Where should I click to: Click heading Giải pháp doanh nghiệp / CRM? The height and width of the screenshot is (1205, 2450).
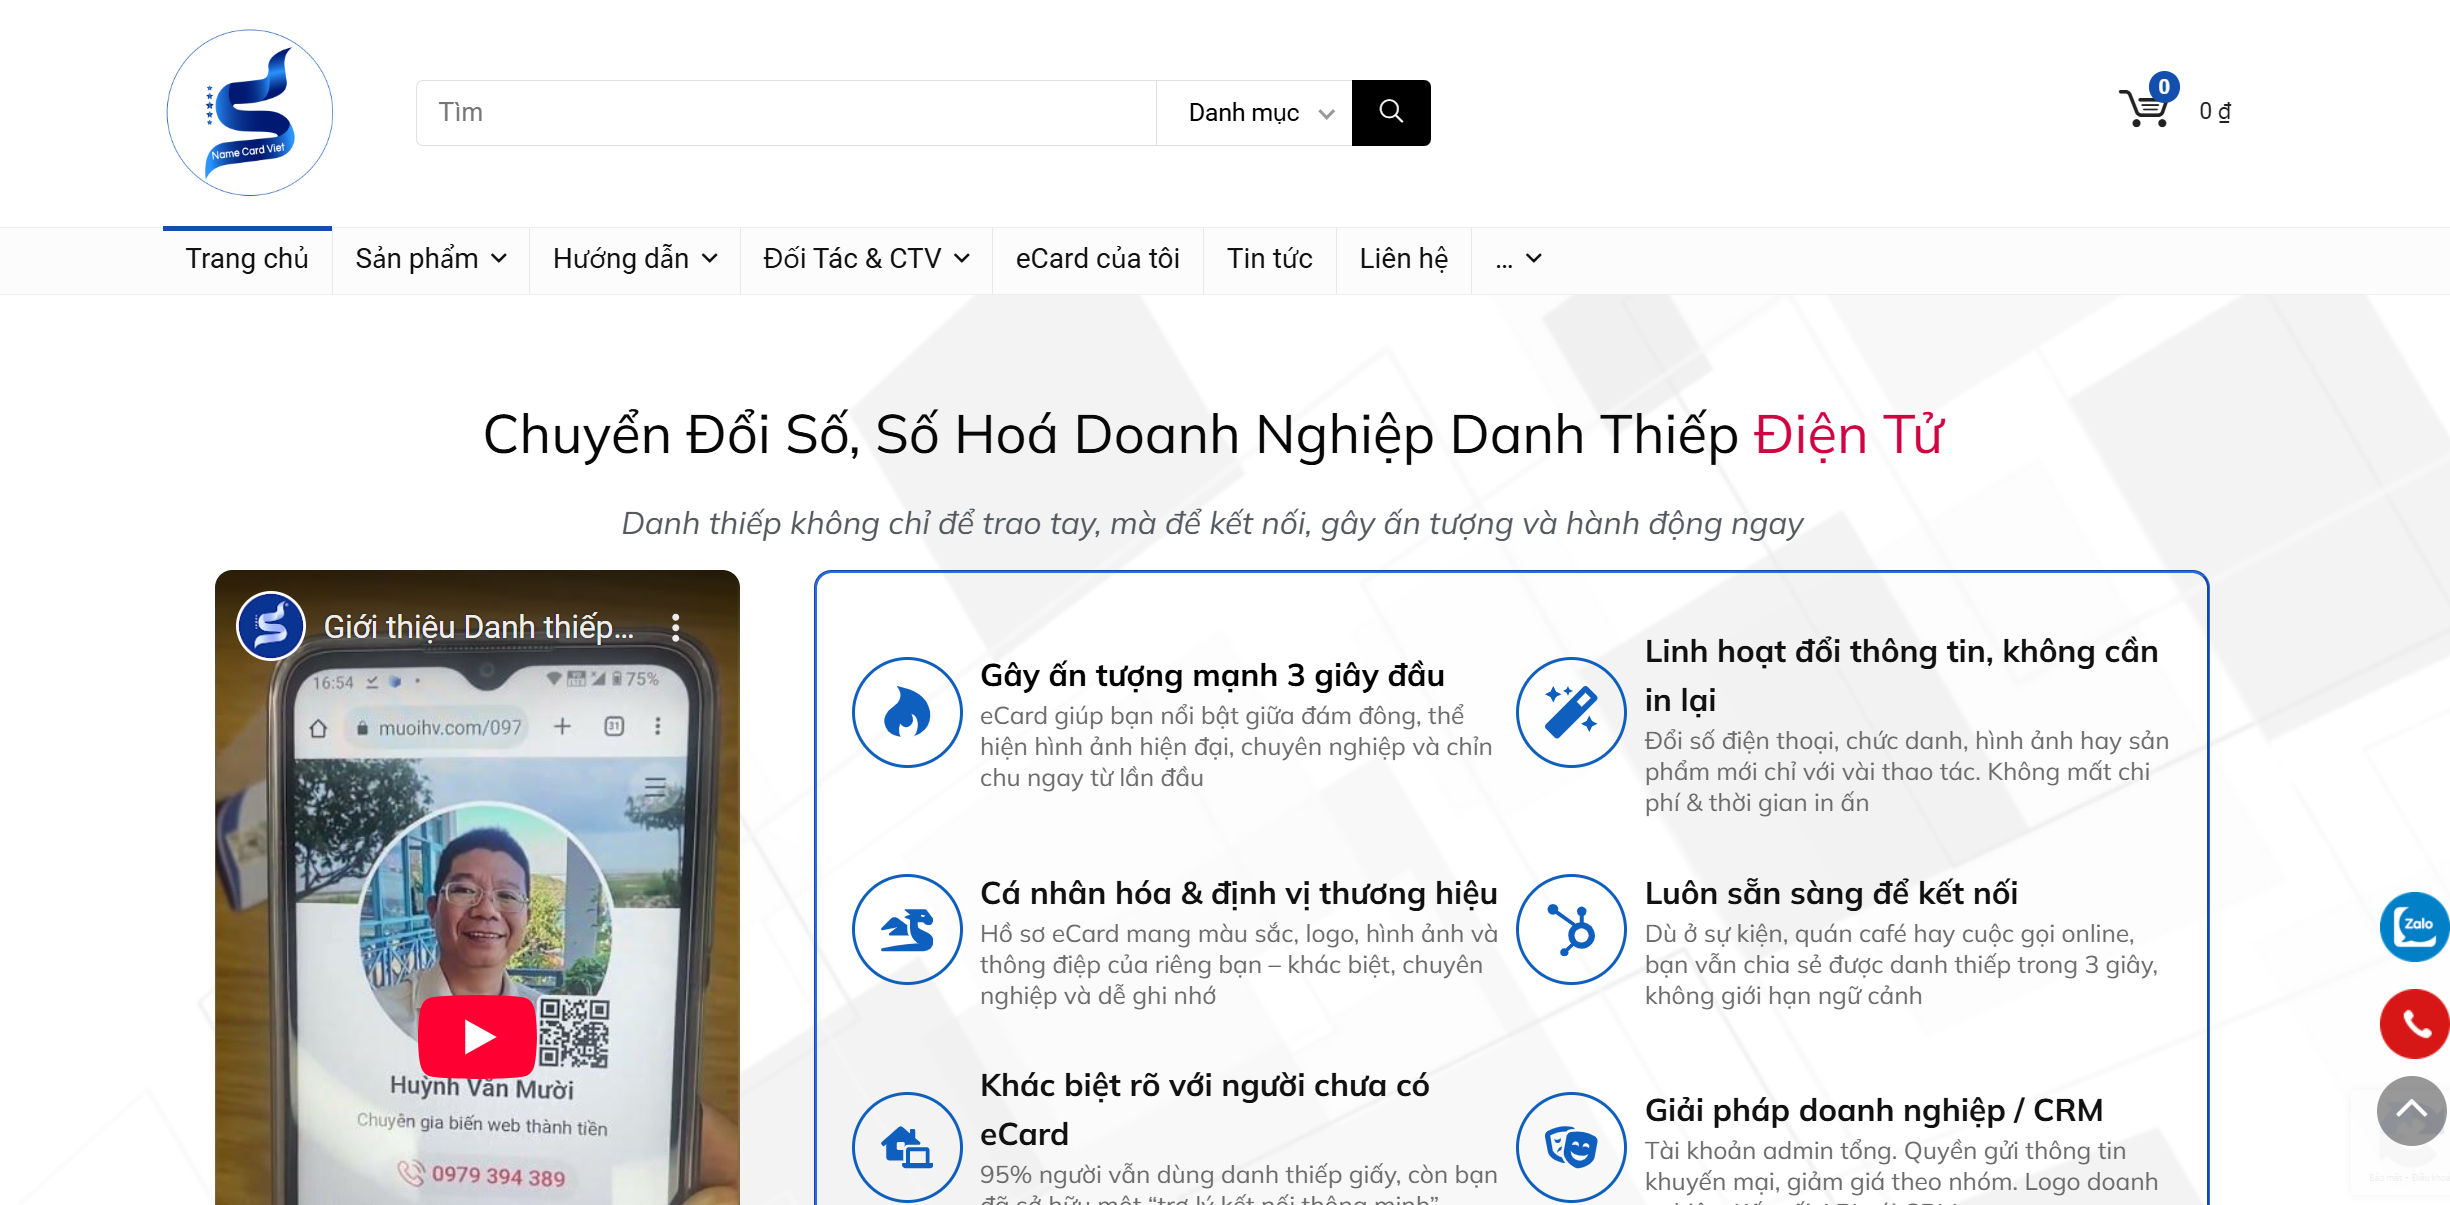[x=1874, y=1110]
